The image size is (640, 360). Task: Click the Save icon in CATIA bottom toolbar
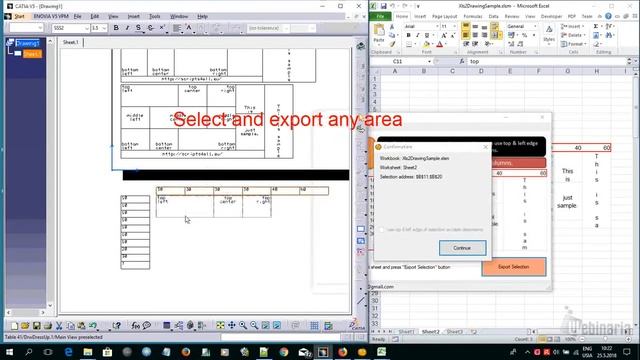click(37, 325)
